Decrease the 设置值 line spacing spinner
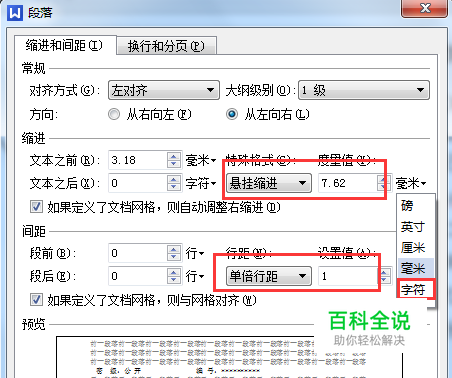The height and width of the screenshot is (378, 452). [384, 280]
